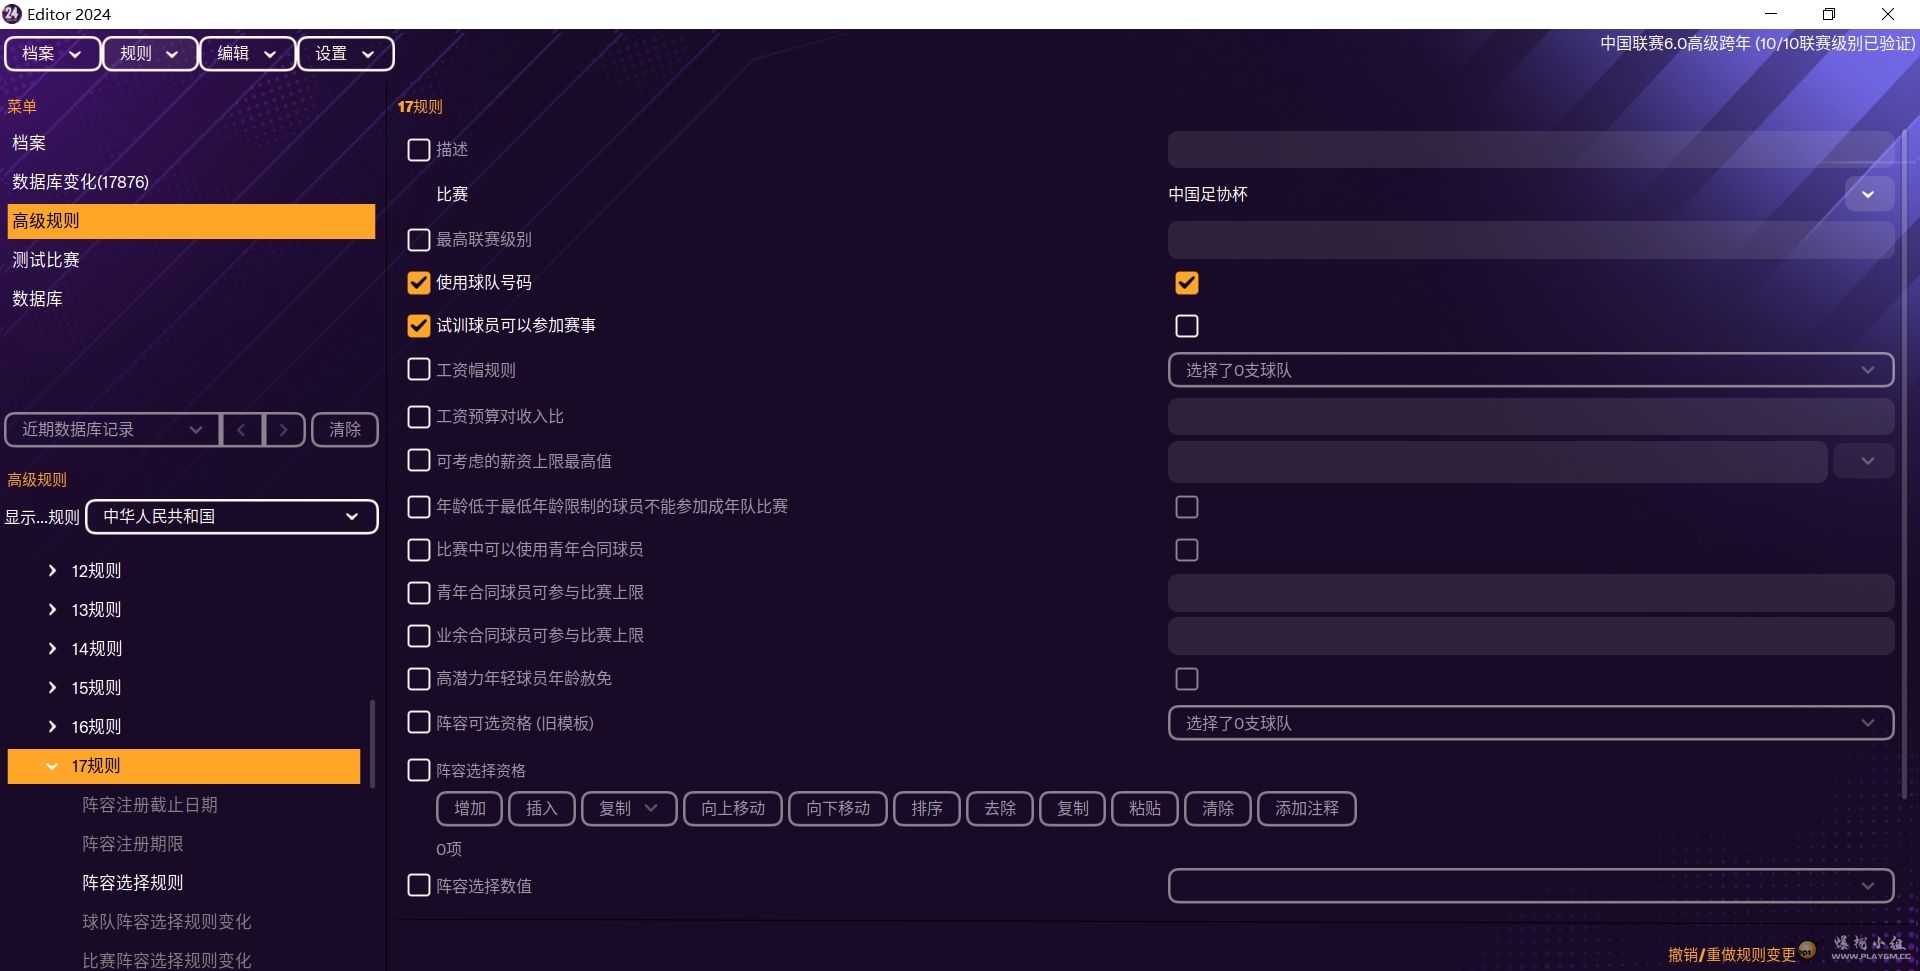Open the 档案 menu
The height and width of the screenshot is (971, 1920).
[x=52, y=54]
